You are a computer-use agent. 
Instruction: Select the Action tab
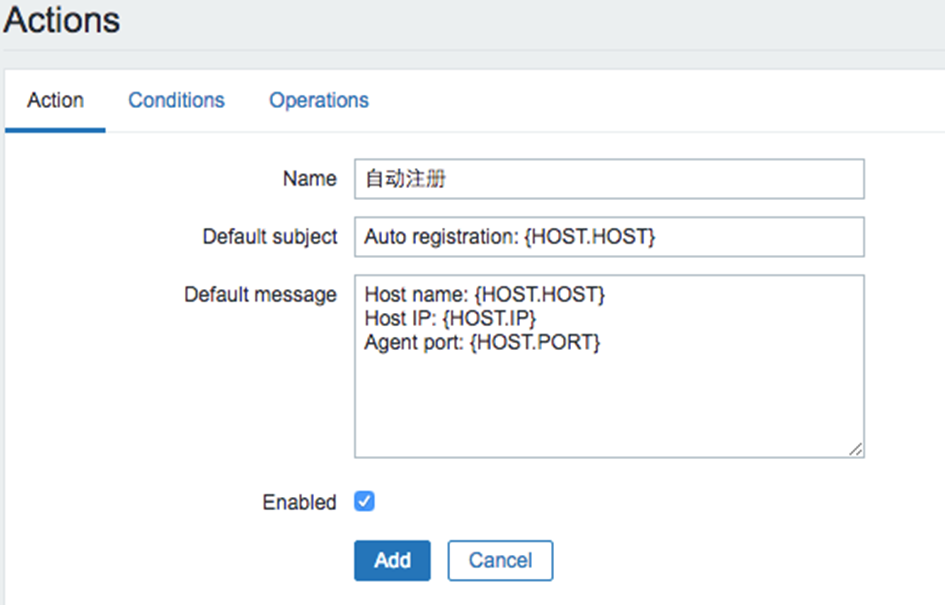pos(55,100)
